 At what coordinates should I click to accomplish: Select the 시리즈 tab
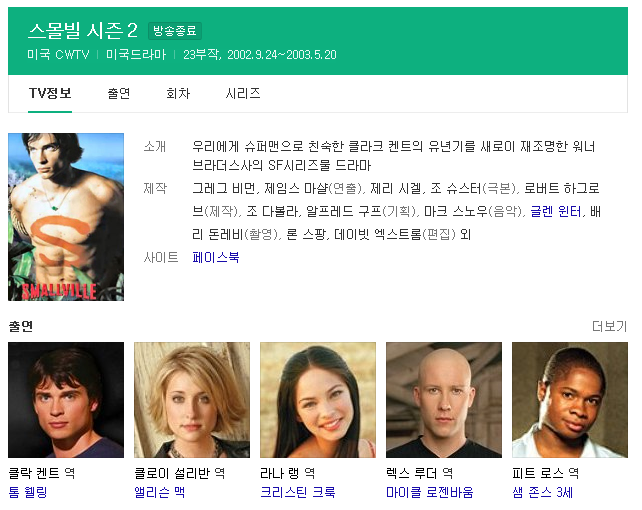click(243, 94)
